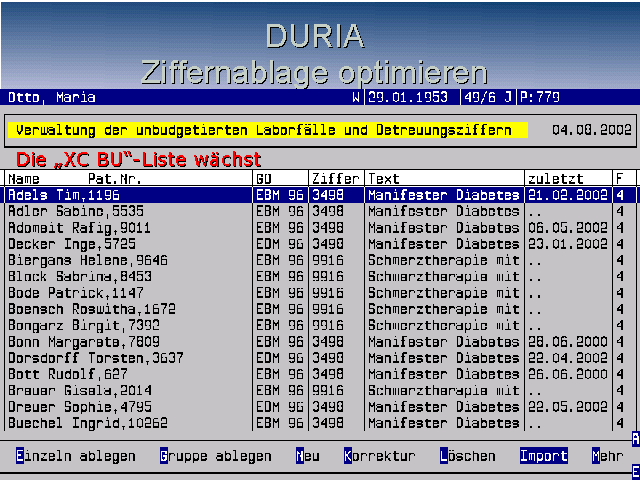This screenshot has width=640, height=480.
Task: Select the 'Löschen' menu command
Action: 468,456
